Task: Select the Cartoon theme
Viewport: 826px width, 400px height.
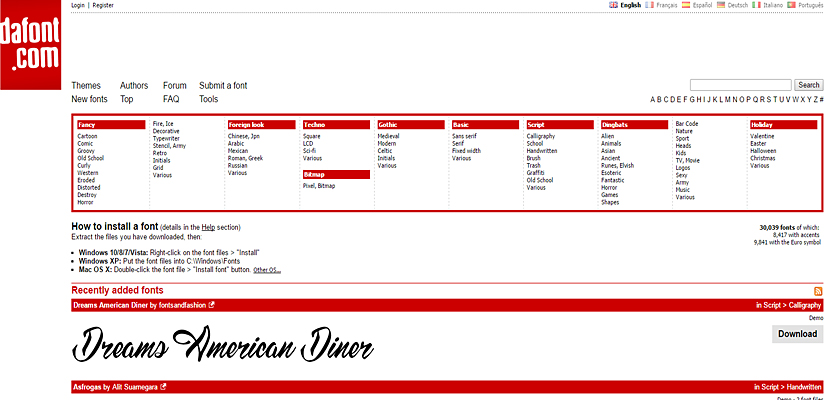Action: [x=87, y=136]
